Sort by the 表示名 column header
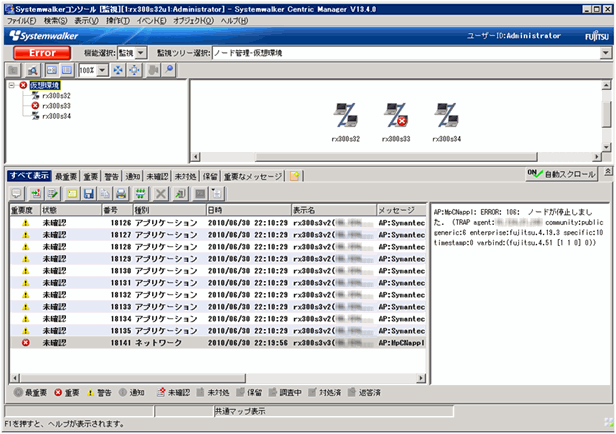Viewport: 616px width, 434px height. click(x=334, y=210)
